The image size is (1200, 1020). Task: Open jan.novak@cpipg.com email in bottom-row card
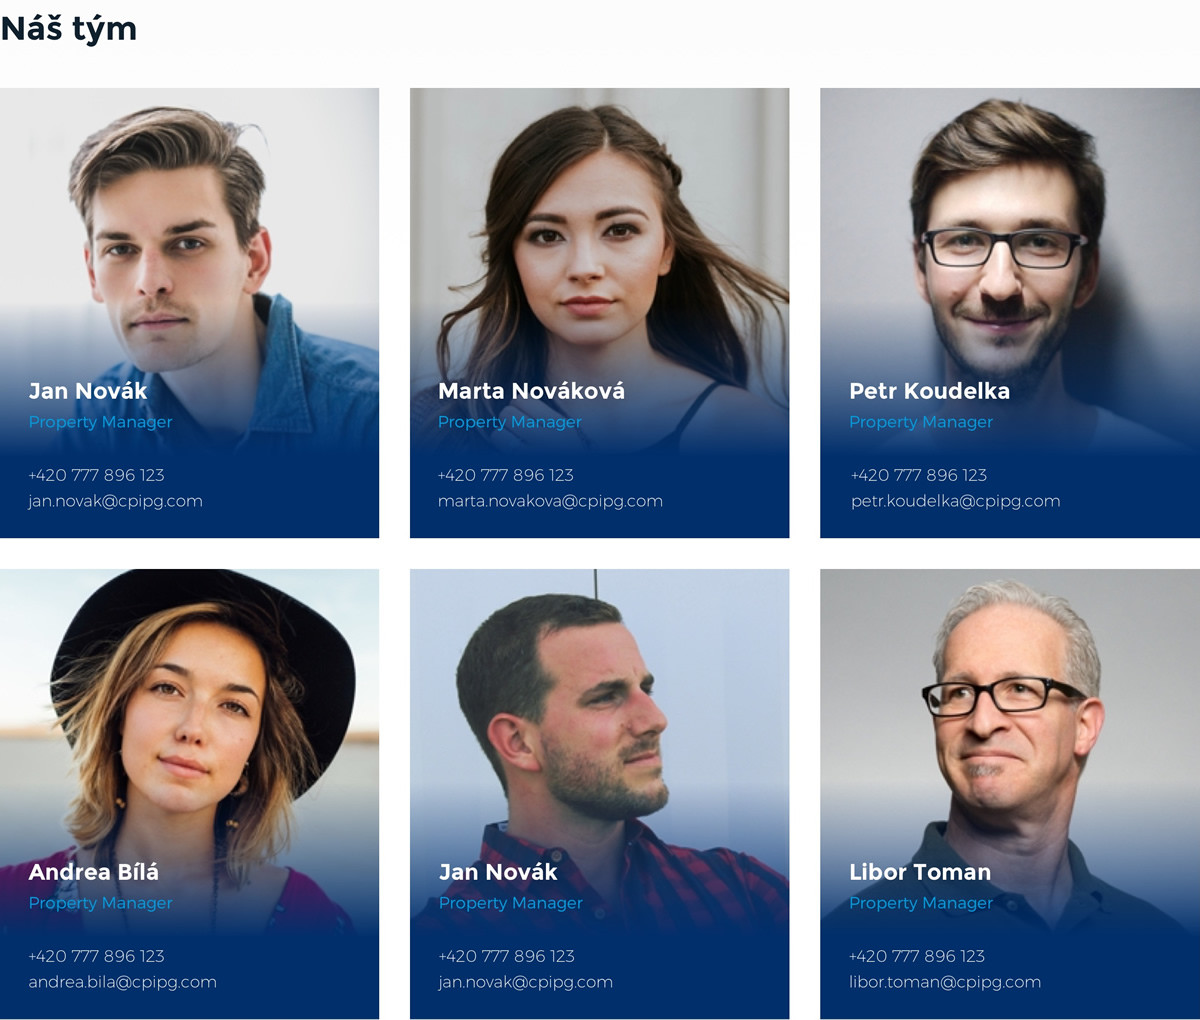(x=525, y=982)
